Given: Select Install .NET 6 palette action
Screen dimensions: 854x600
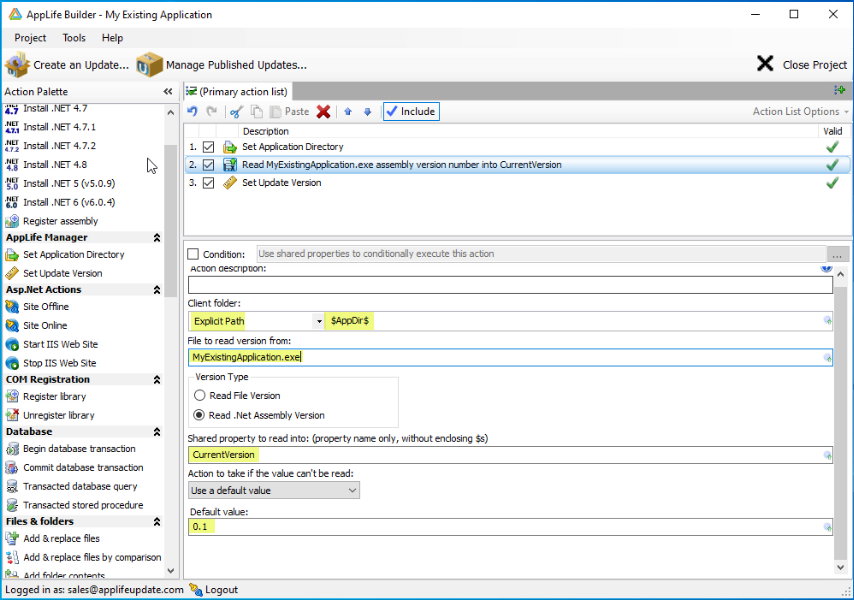Looking at the screenshot, I should (x=60, y=203).
